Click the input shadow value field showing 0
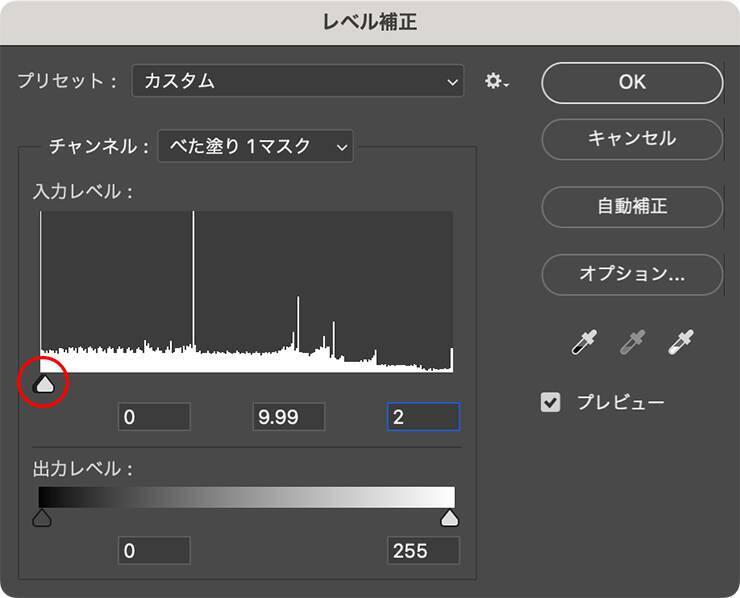 [154, 417]
